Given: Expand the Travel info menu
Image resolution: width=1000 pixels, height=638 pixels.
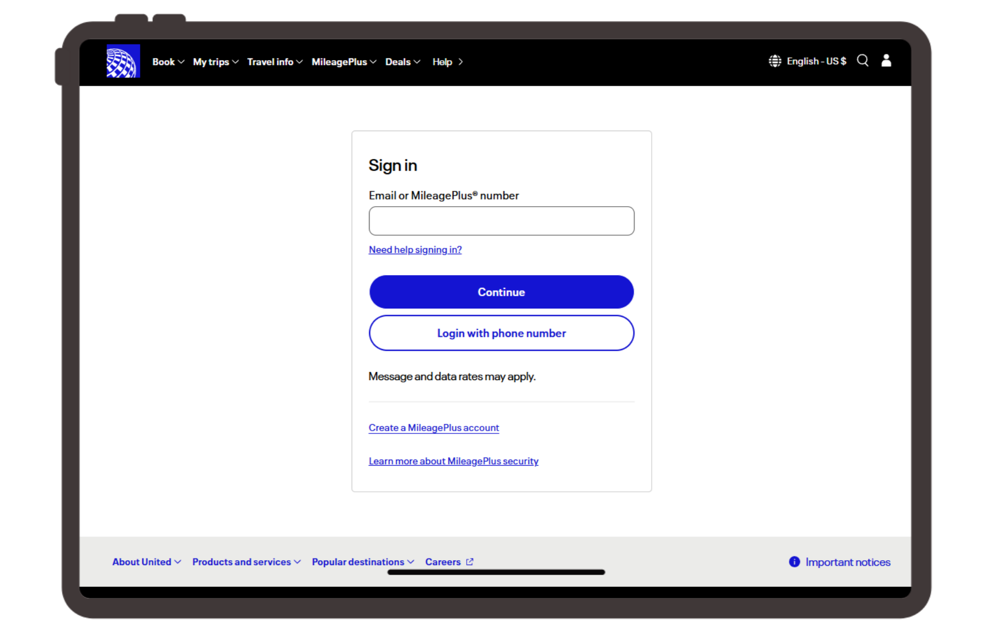Looking at the screenshot, I should point(275,62).
